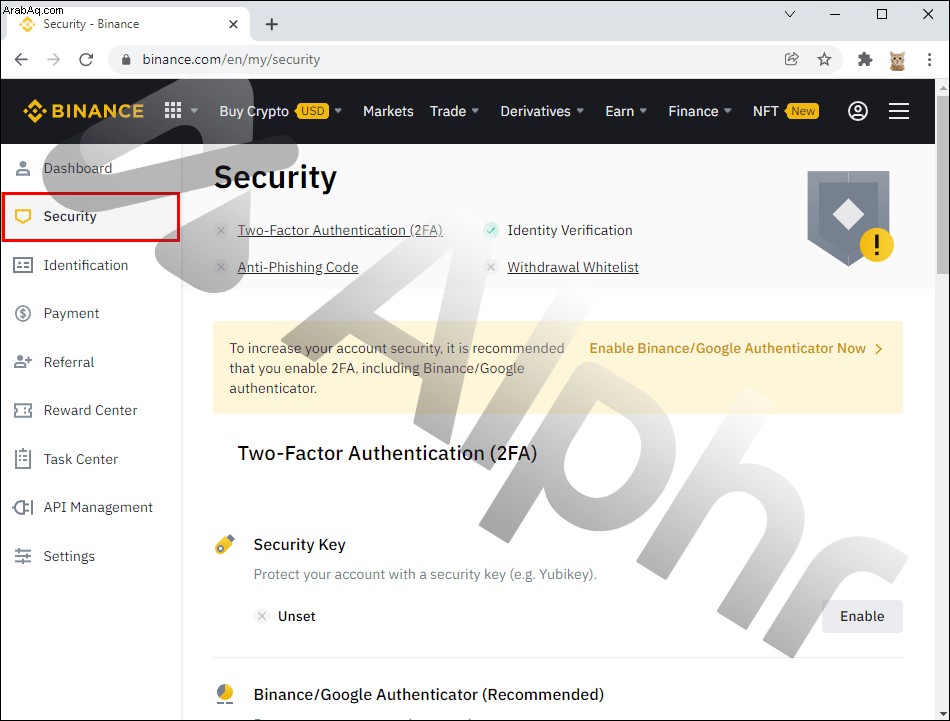Screen dimensions: 950x721
Task: Click the Task Center clipboard icon
Action: point(23,459)
